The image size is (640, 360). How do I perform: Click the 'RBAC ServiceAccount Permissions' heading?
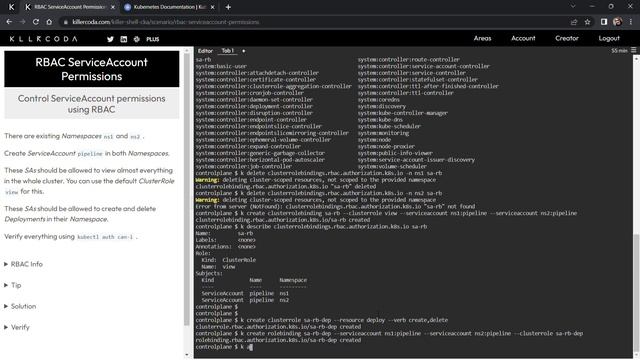tap(91, 69)
